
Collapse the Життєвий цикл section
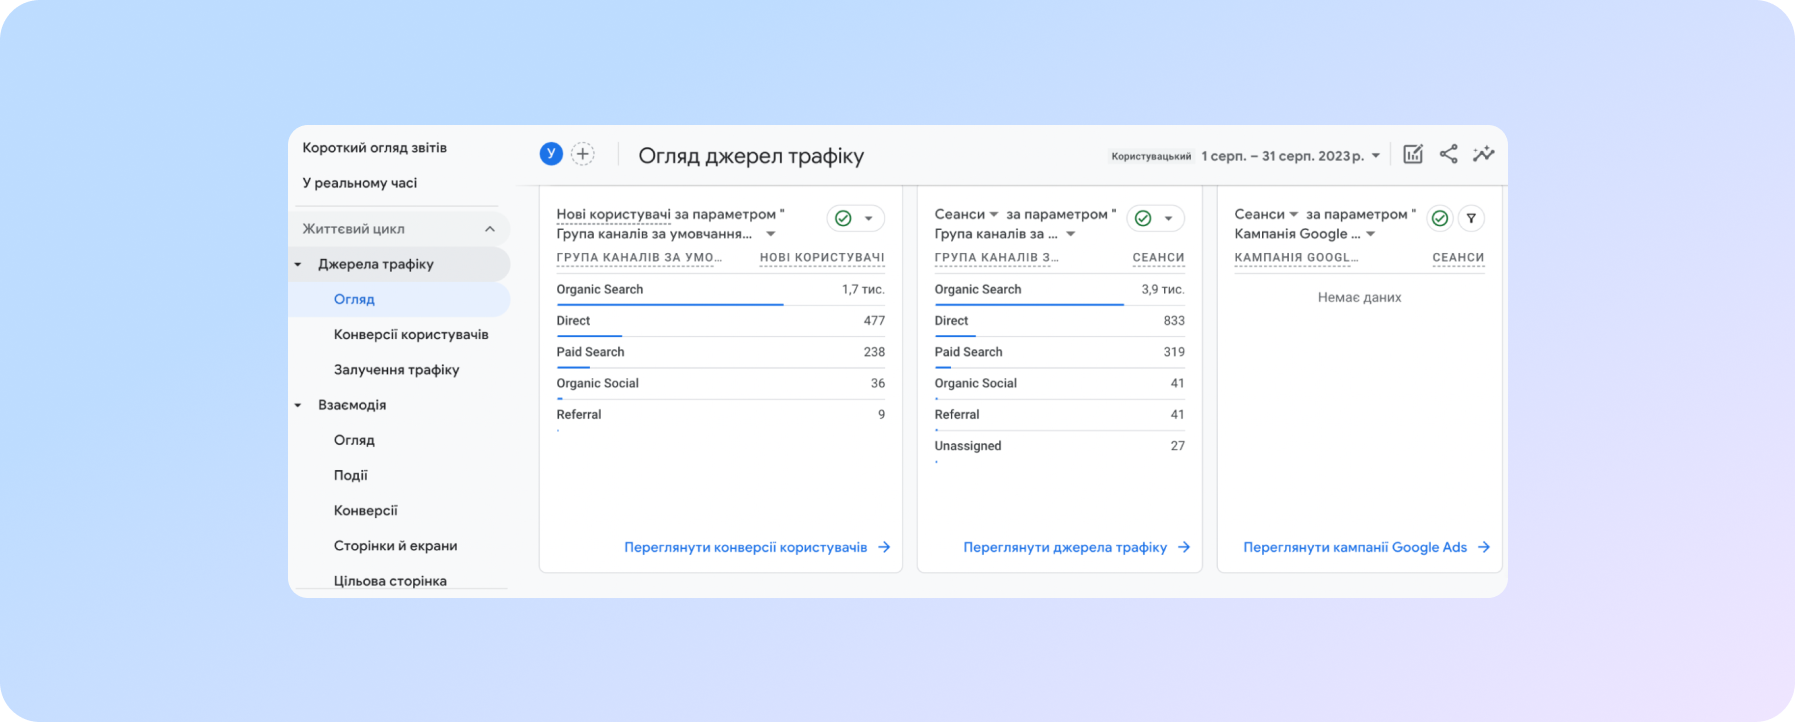click(x=489, y=229)
